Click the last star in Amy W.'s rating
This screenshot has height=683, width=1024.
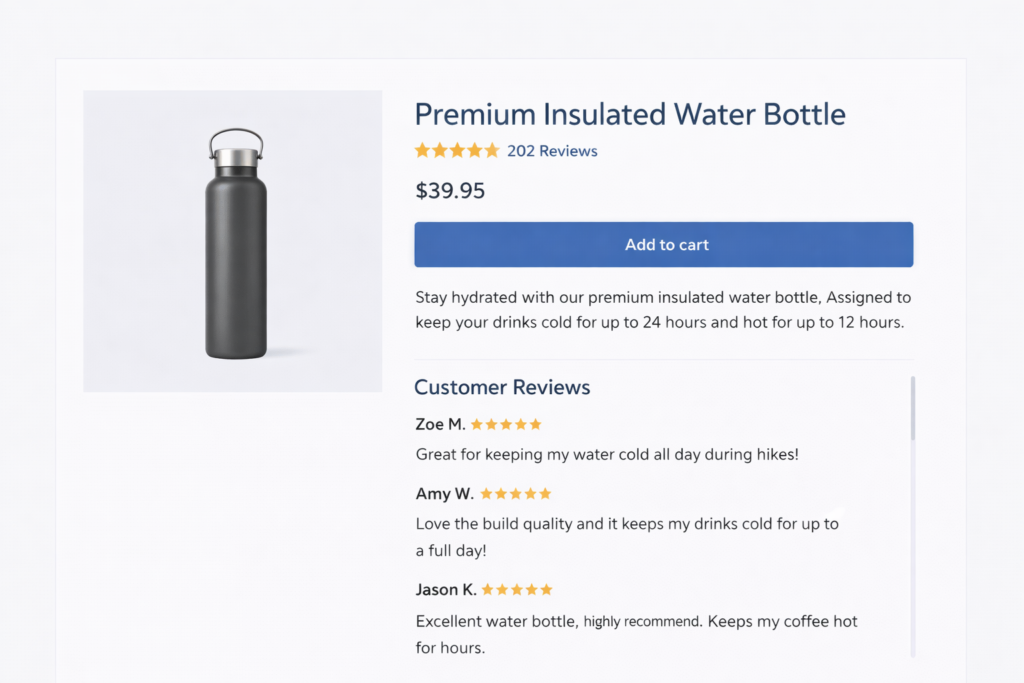[x=548, y=493]
